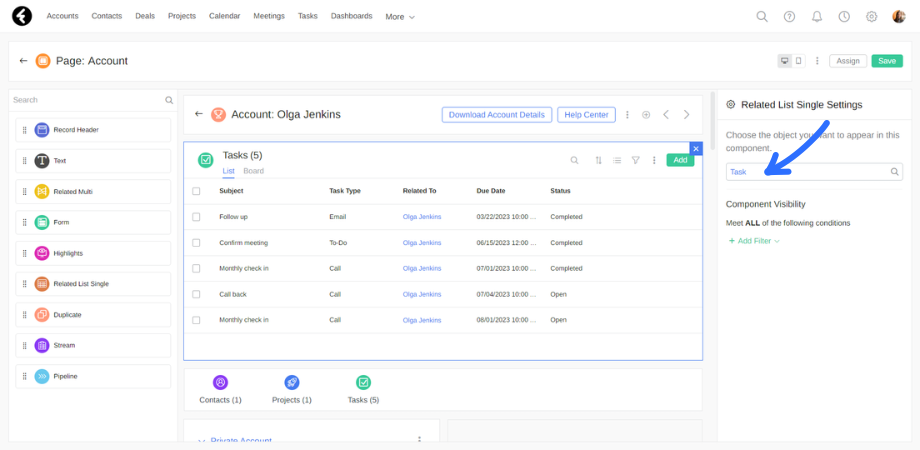Select the Related Multi component icon

click(x=42, y=191)
